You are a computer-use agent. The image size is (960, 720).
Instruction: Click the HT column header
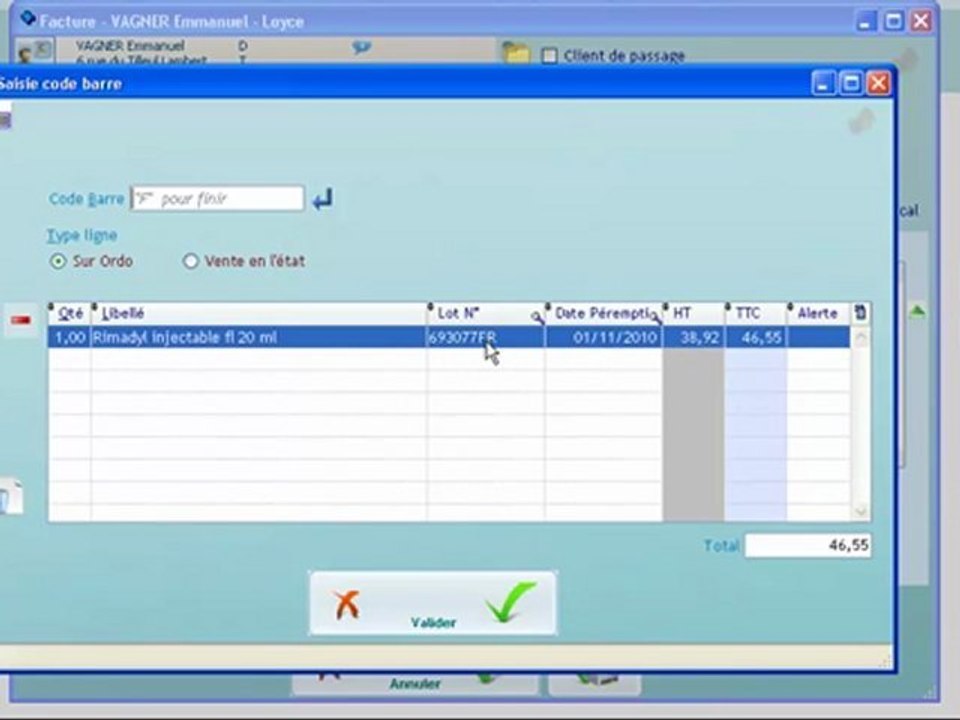694,313
